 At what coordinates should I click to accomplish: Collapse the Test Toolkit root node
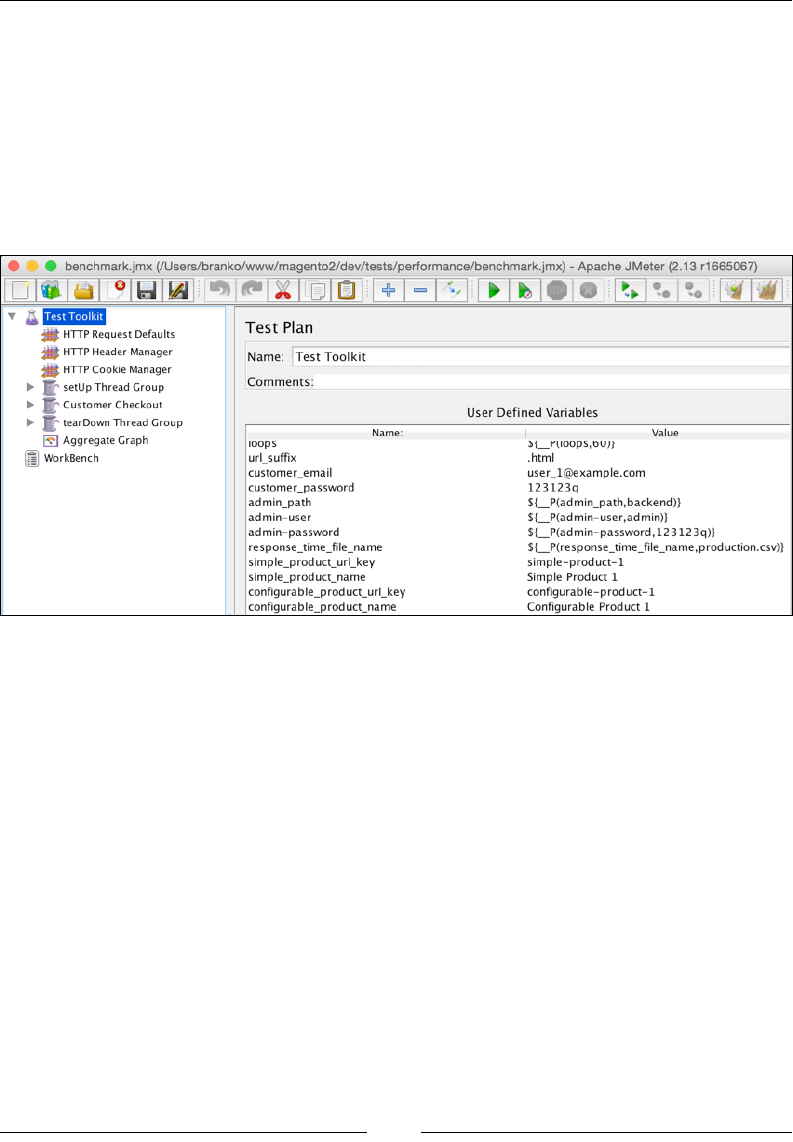12,316
